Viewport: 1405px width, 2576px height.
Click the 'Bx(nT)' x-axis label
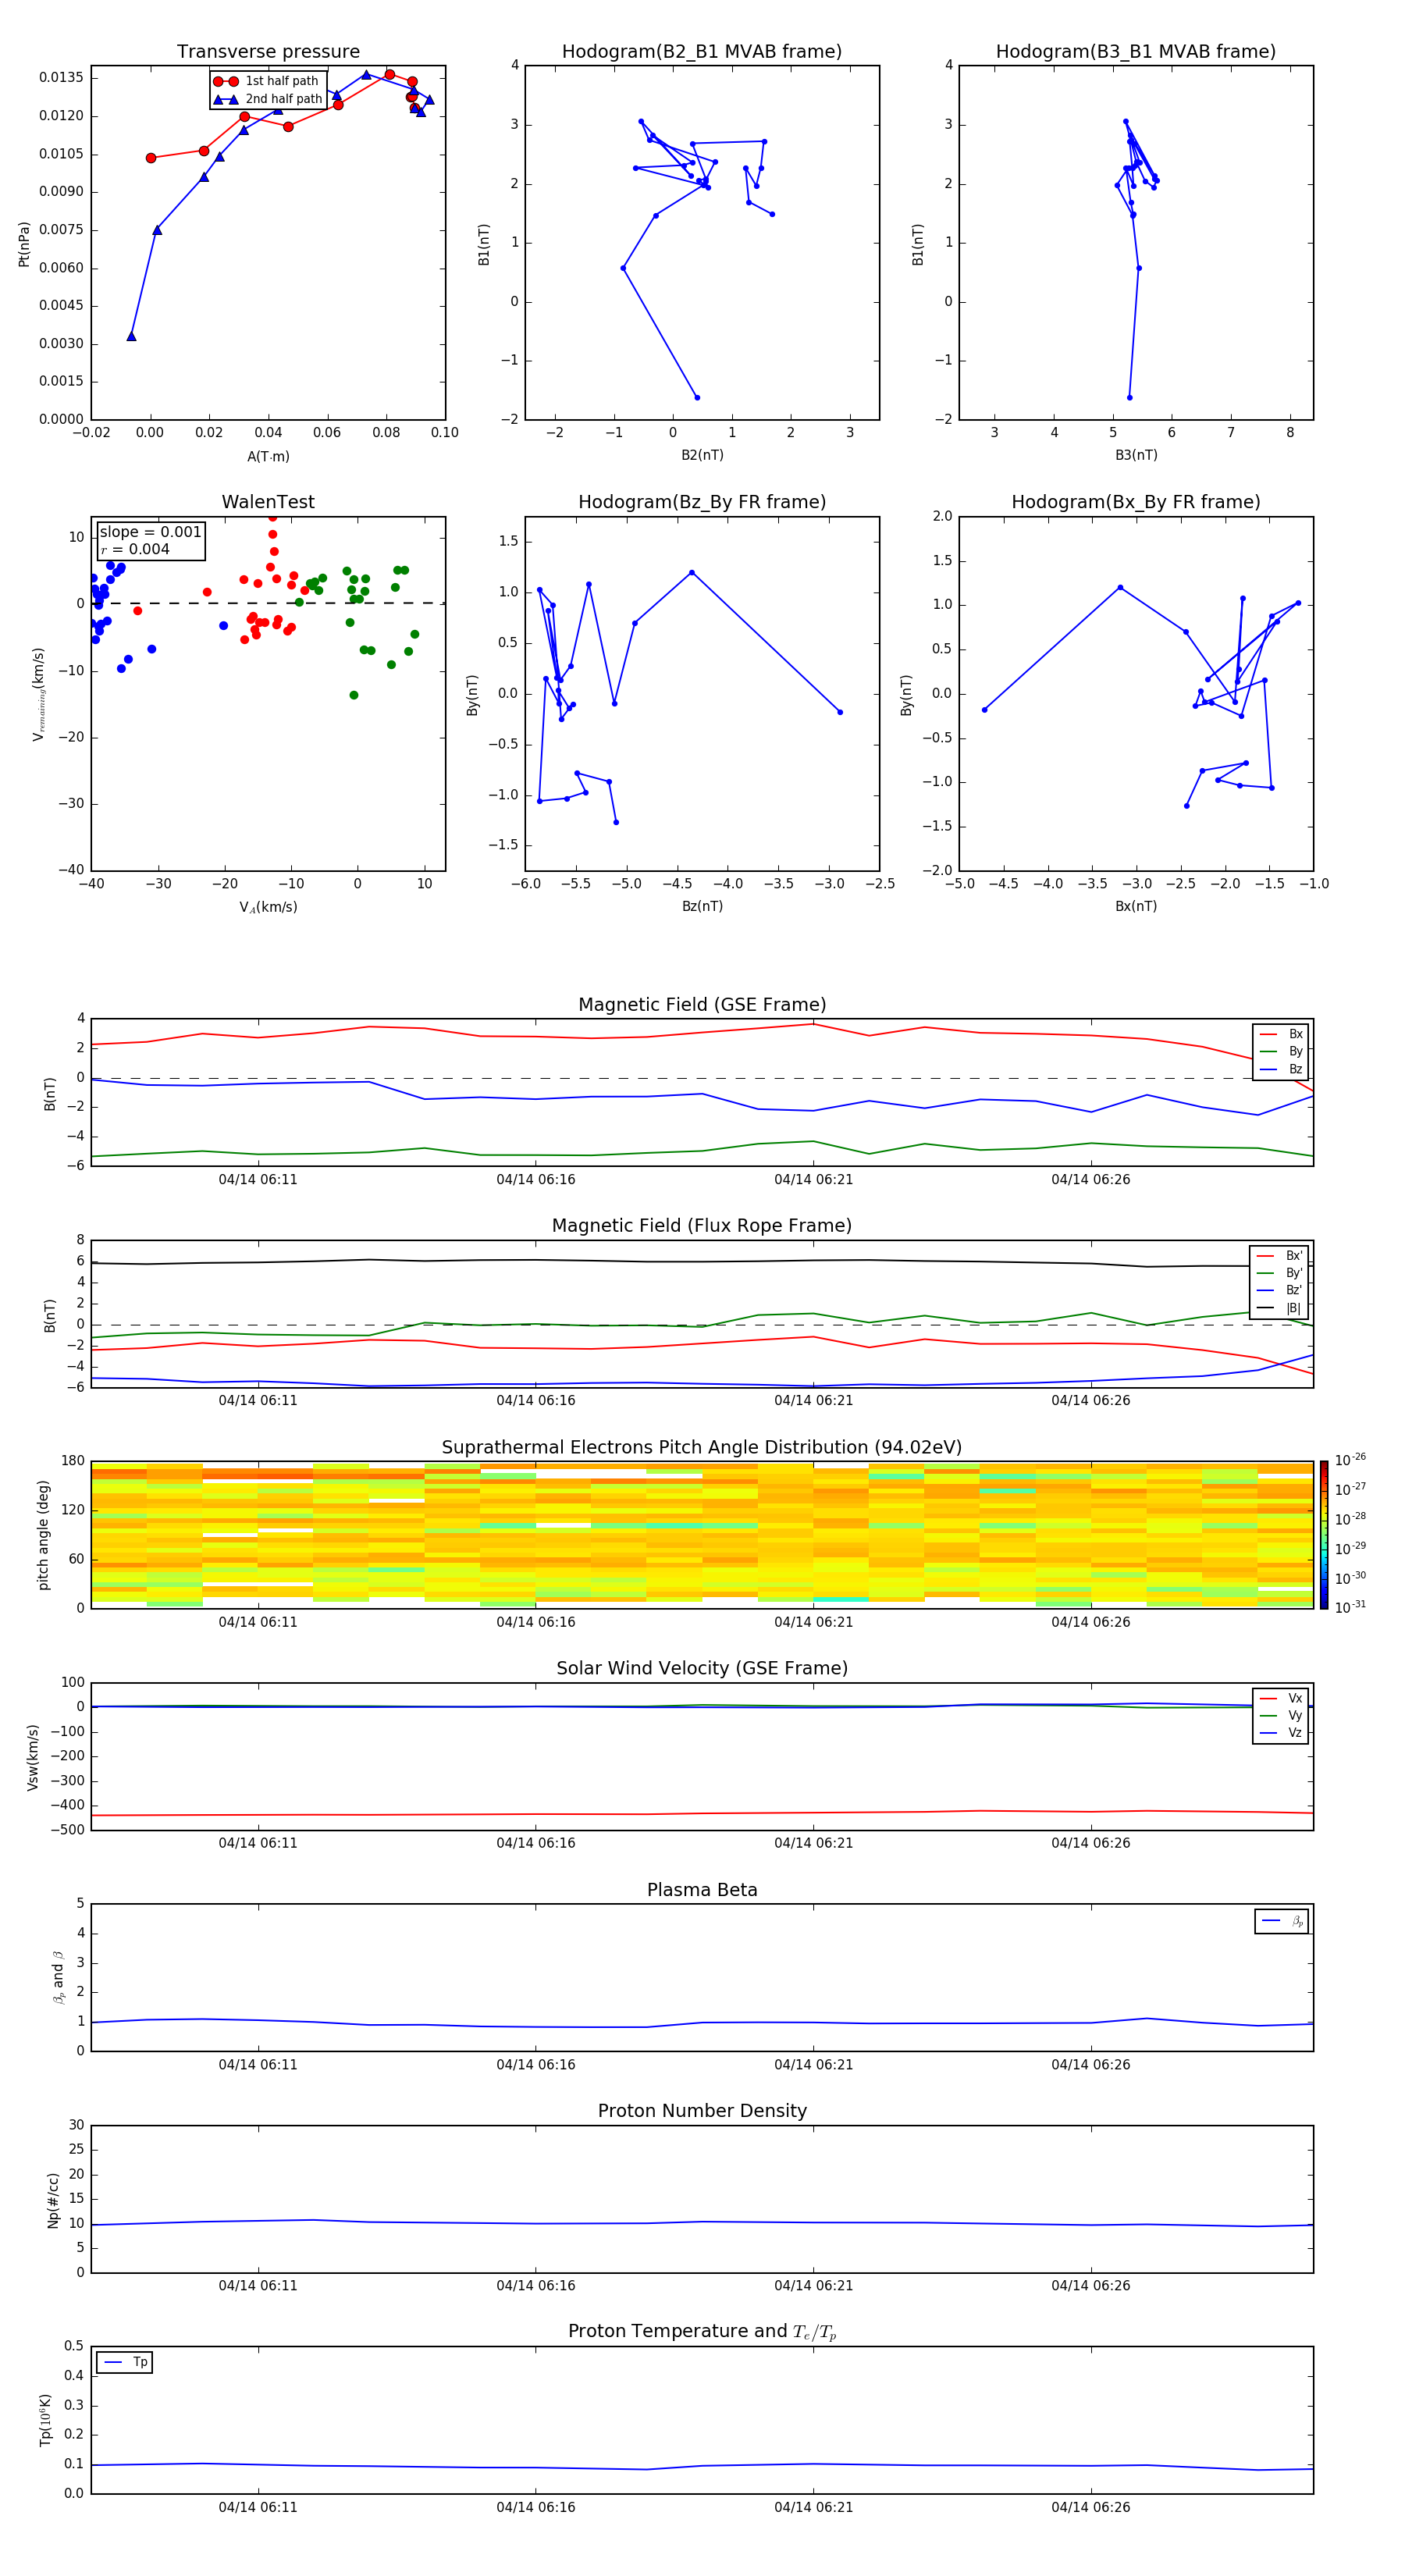click(1136, 906)
